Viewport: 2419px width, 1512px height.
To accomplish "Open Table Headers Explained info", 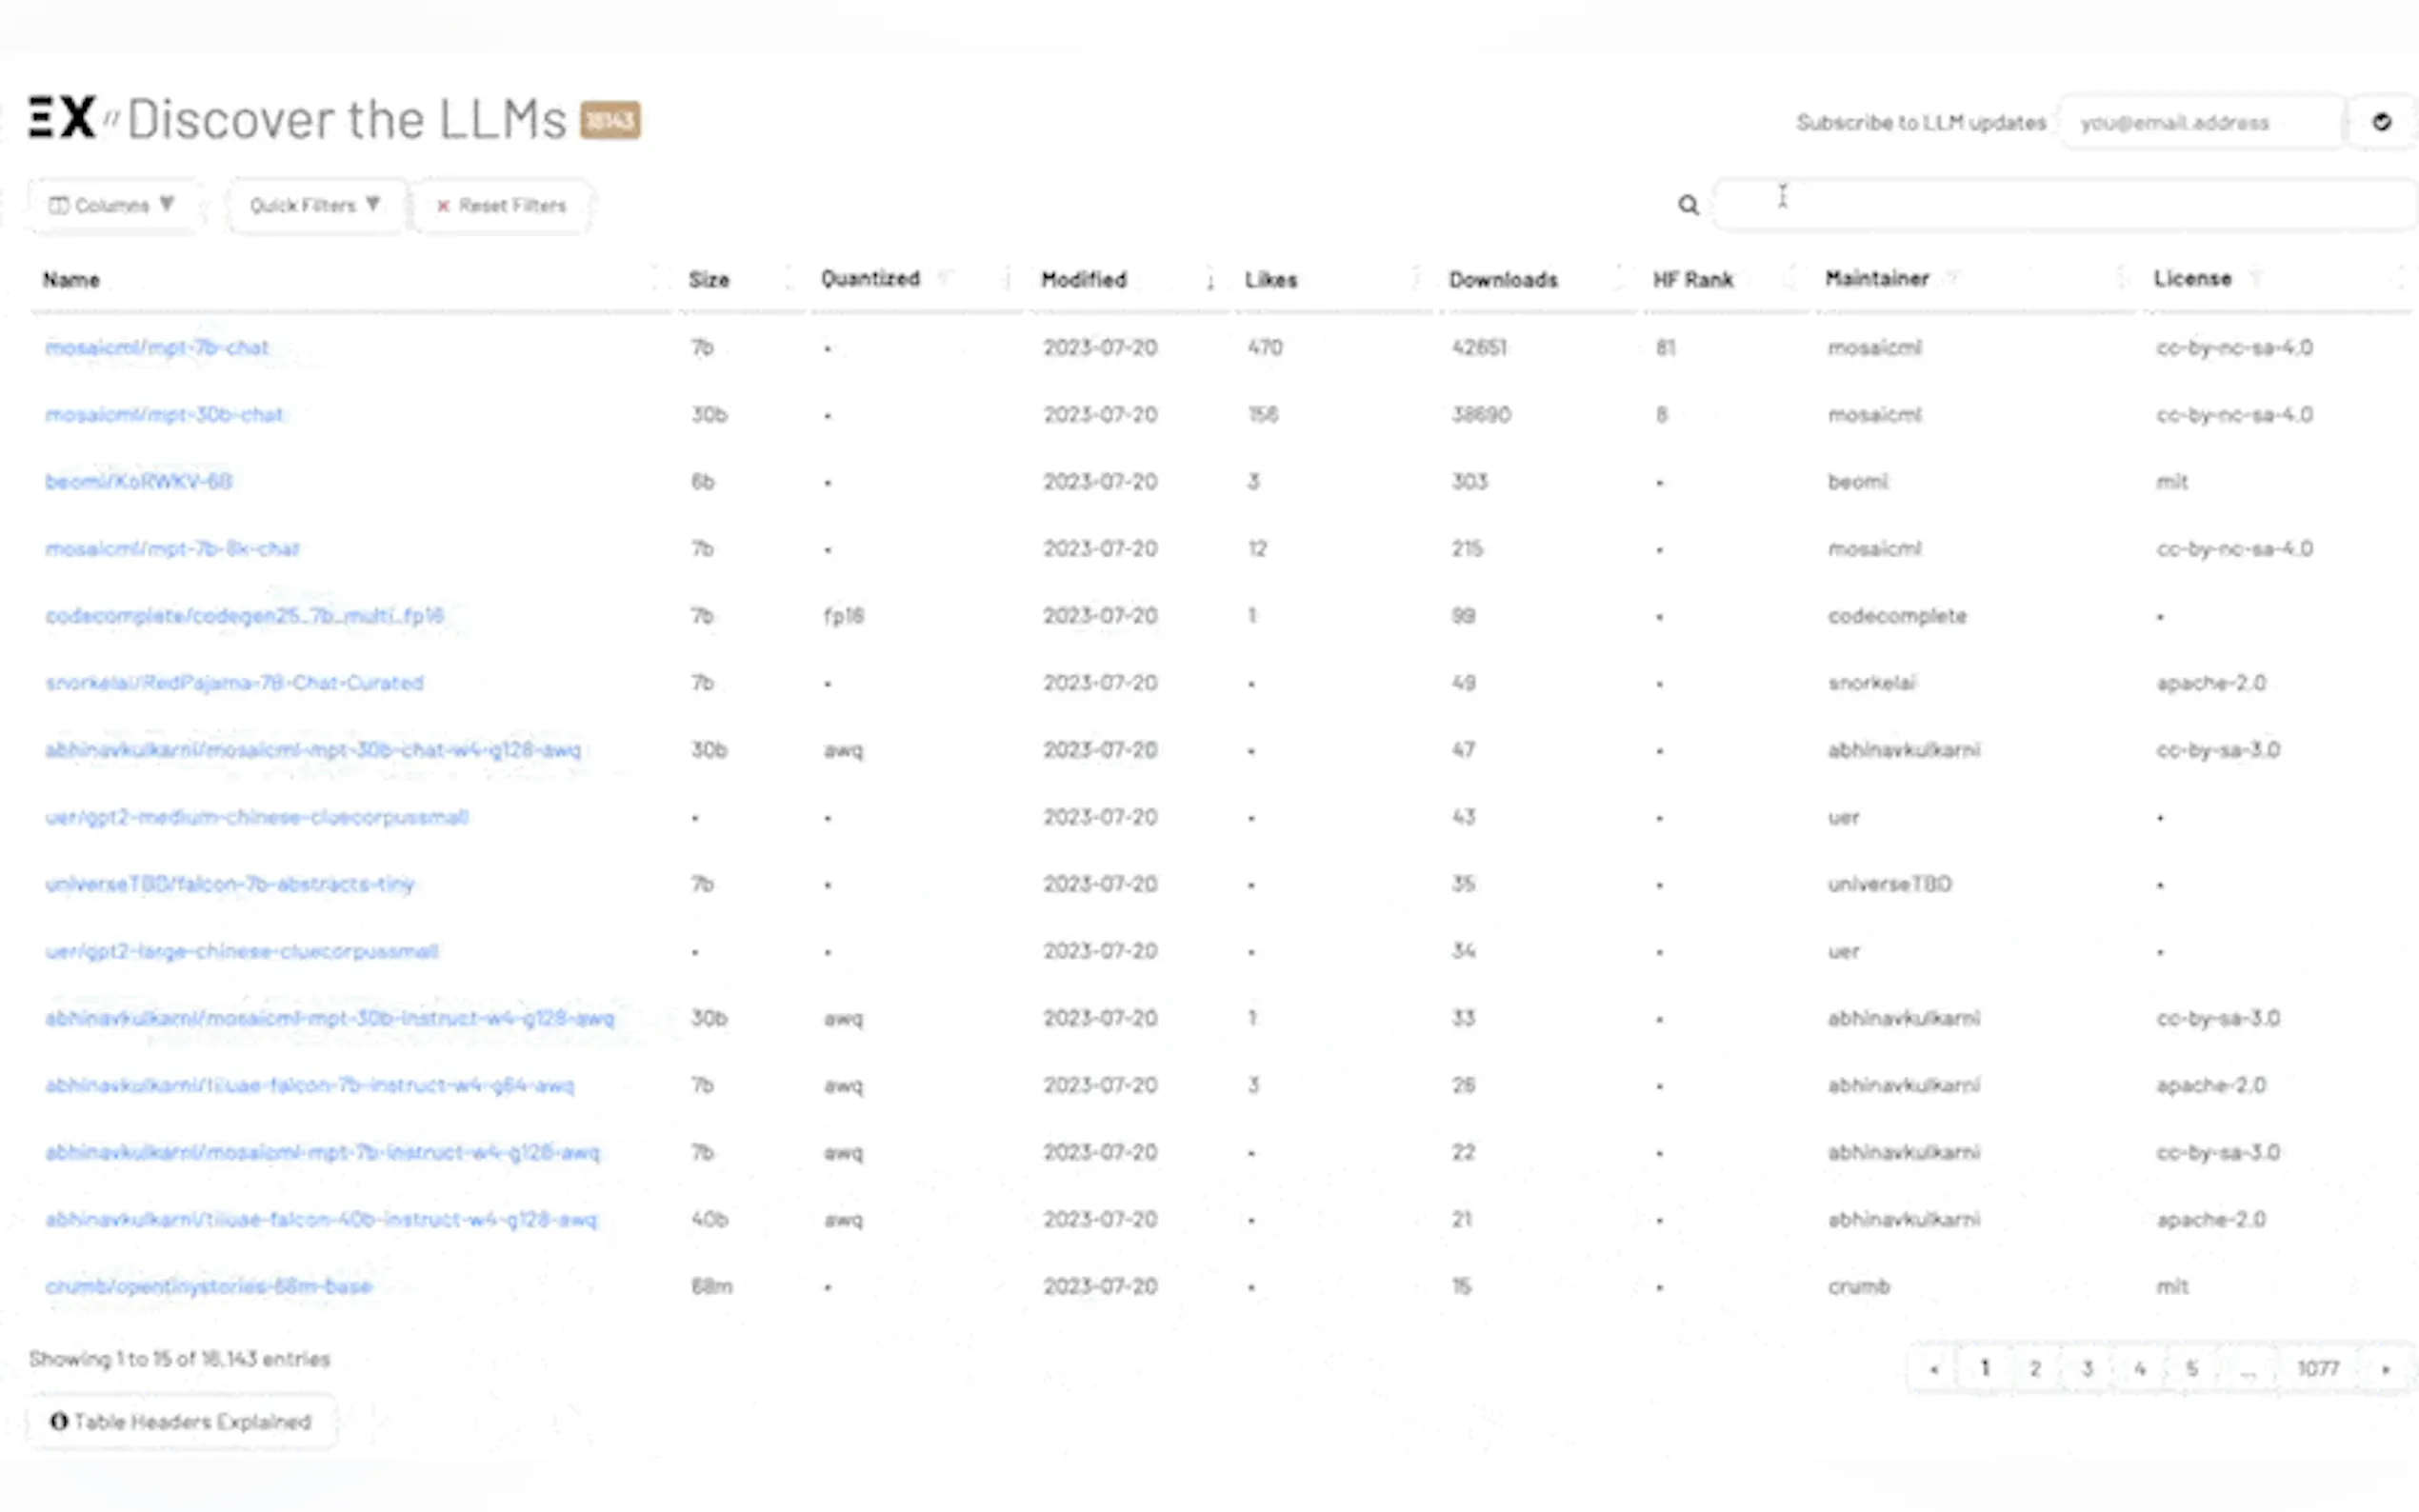I will (x=181, y=1421).
